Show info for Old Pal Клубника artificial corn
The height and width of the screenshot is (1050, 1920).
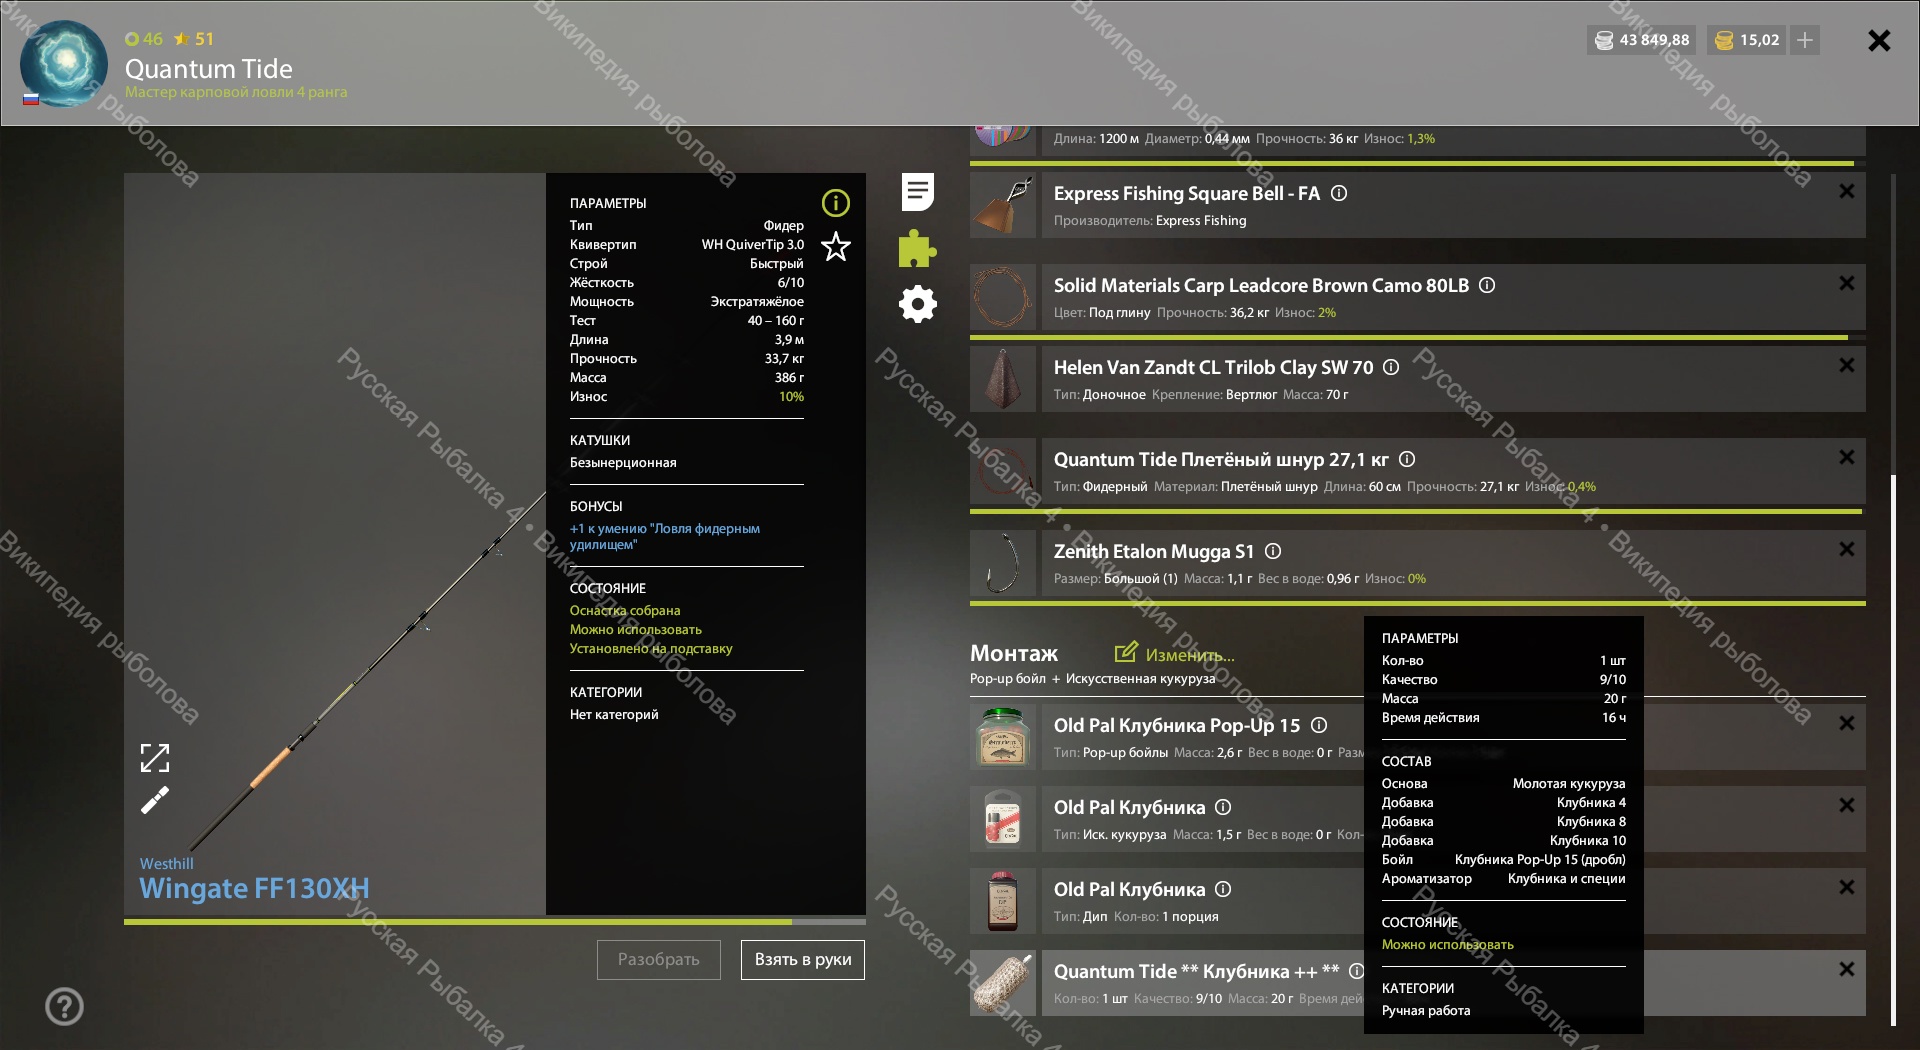(x=1223, y=807)
